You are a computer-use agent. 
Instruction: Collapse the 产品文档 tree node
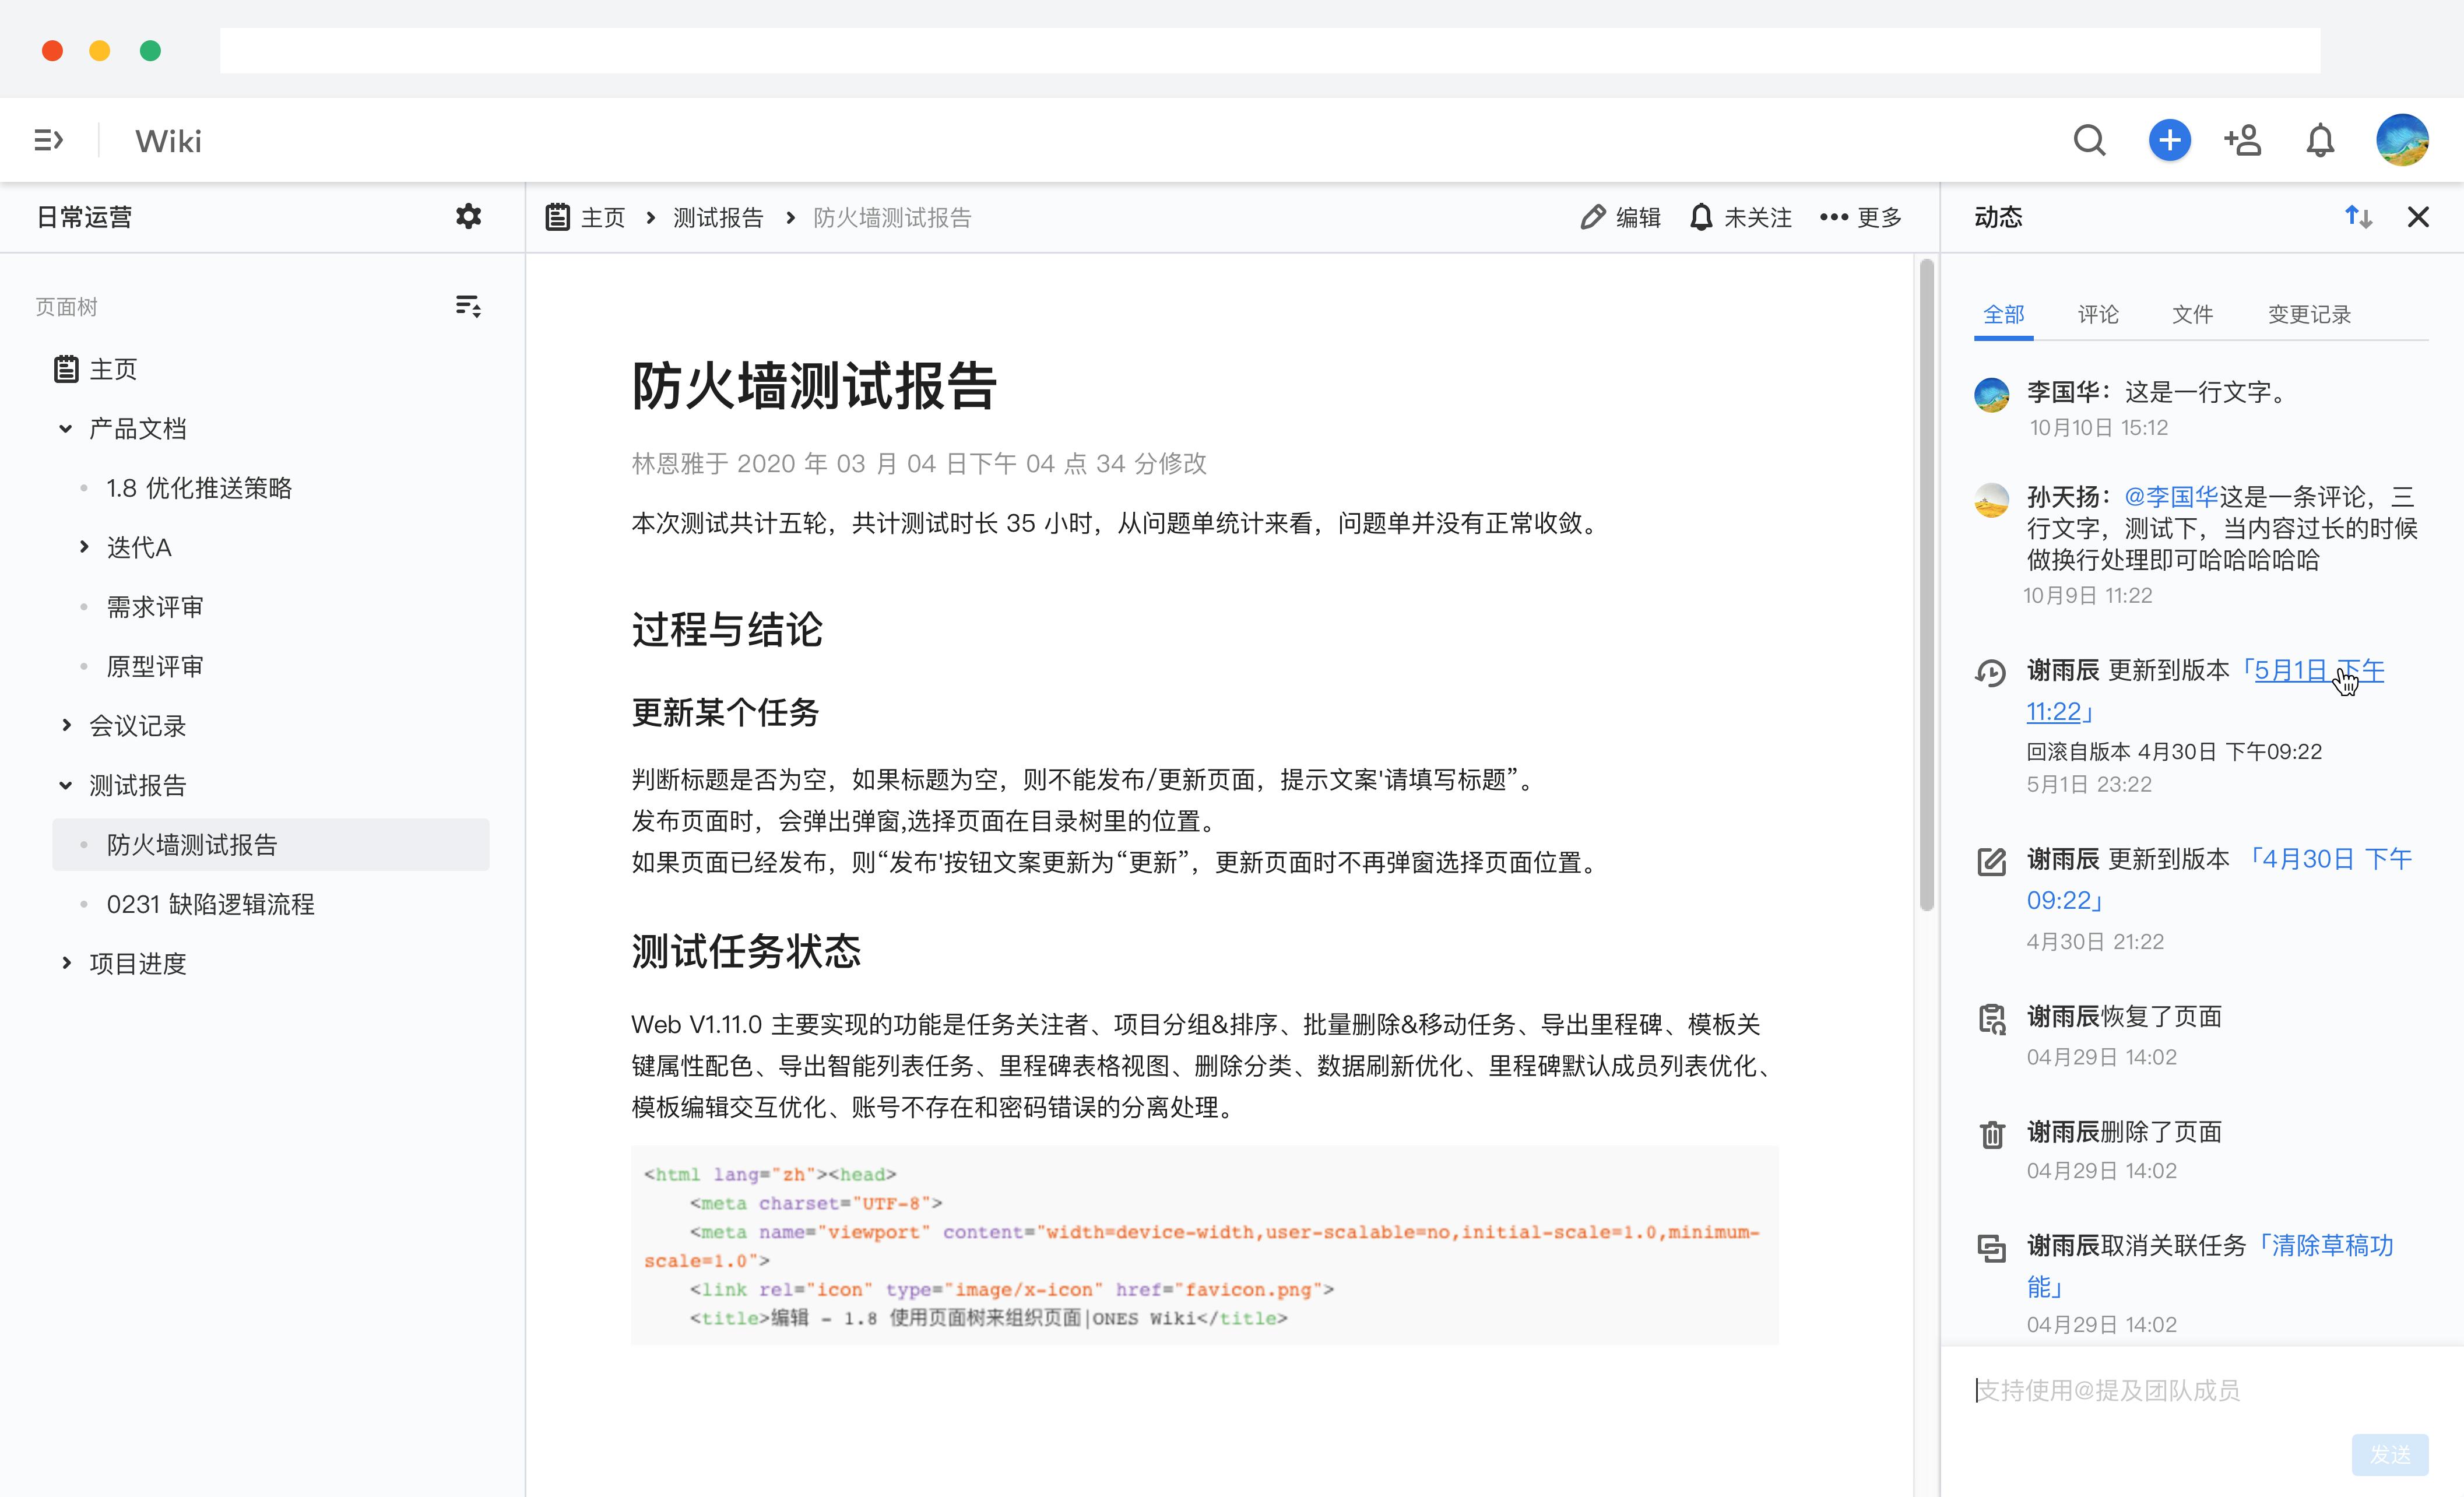pyautogui.click(x=66, y=429)
